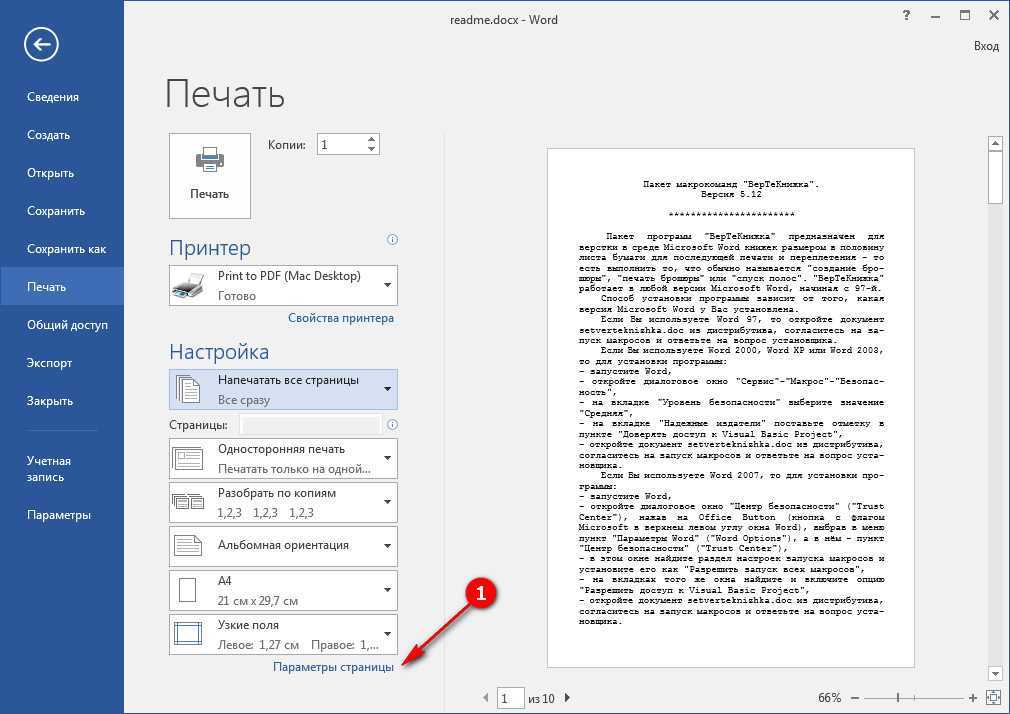Minimize the Word window
Image resolution: width=1010 pixels, height=714 pixels.
coord(935,17)
